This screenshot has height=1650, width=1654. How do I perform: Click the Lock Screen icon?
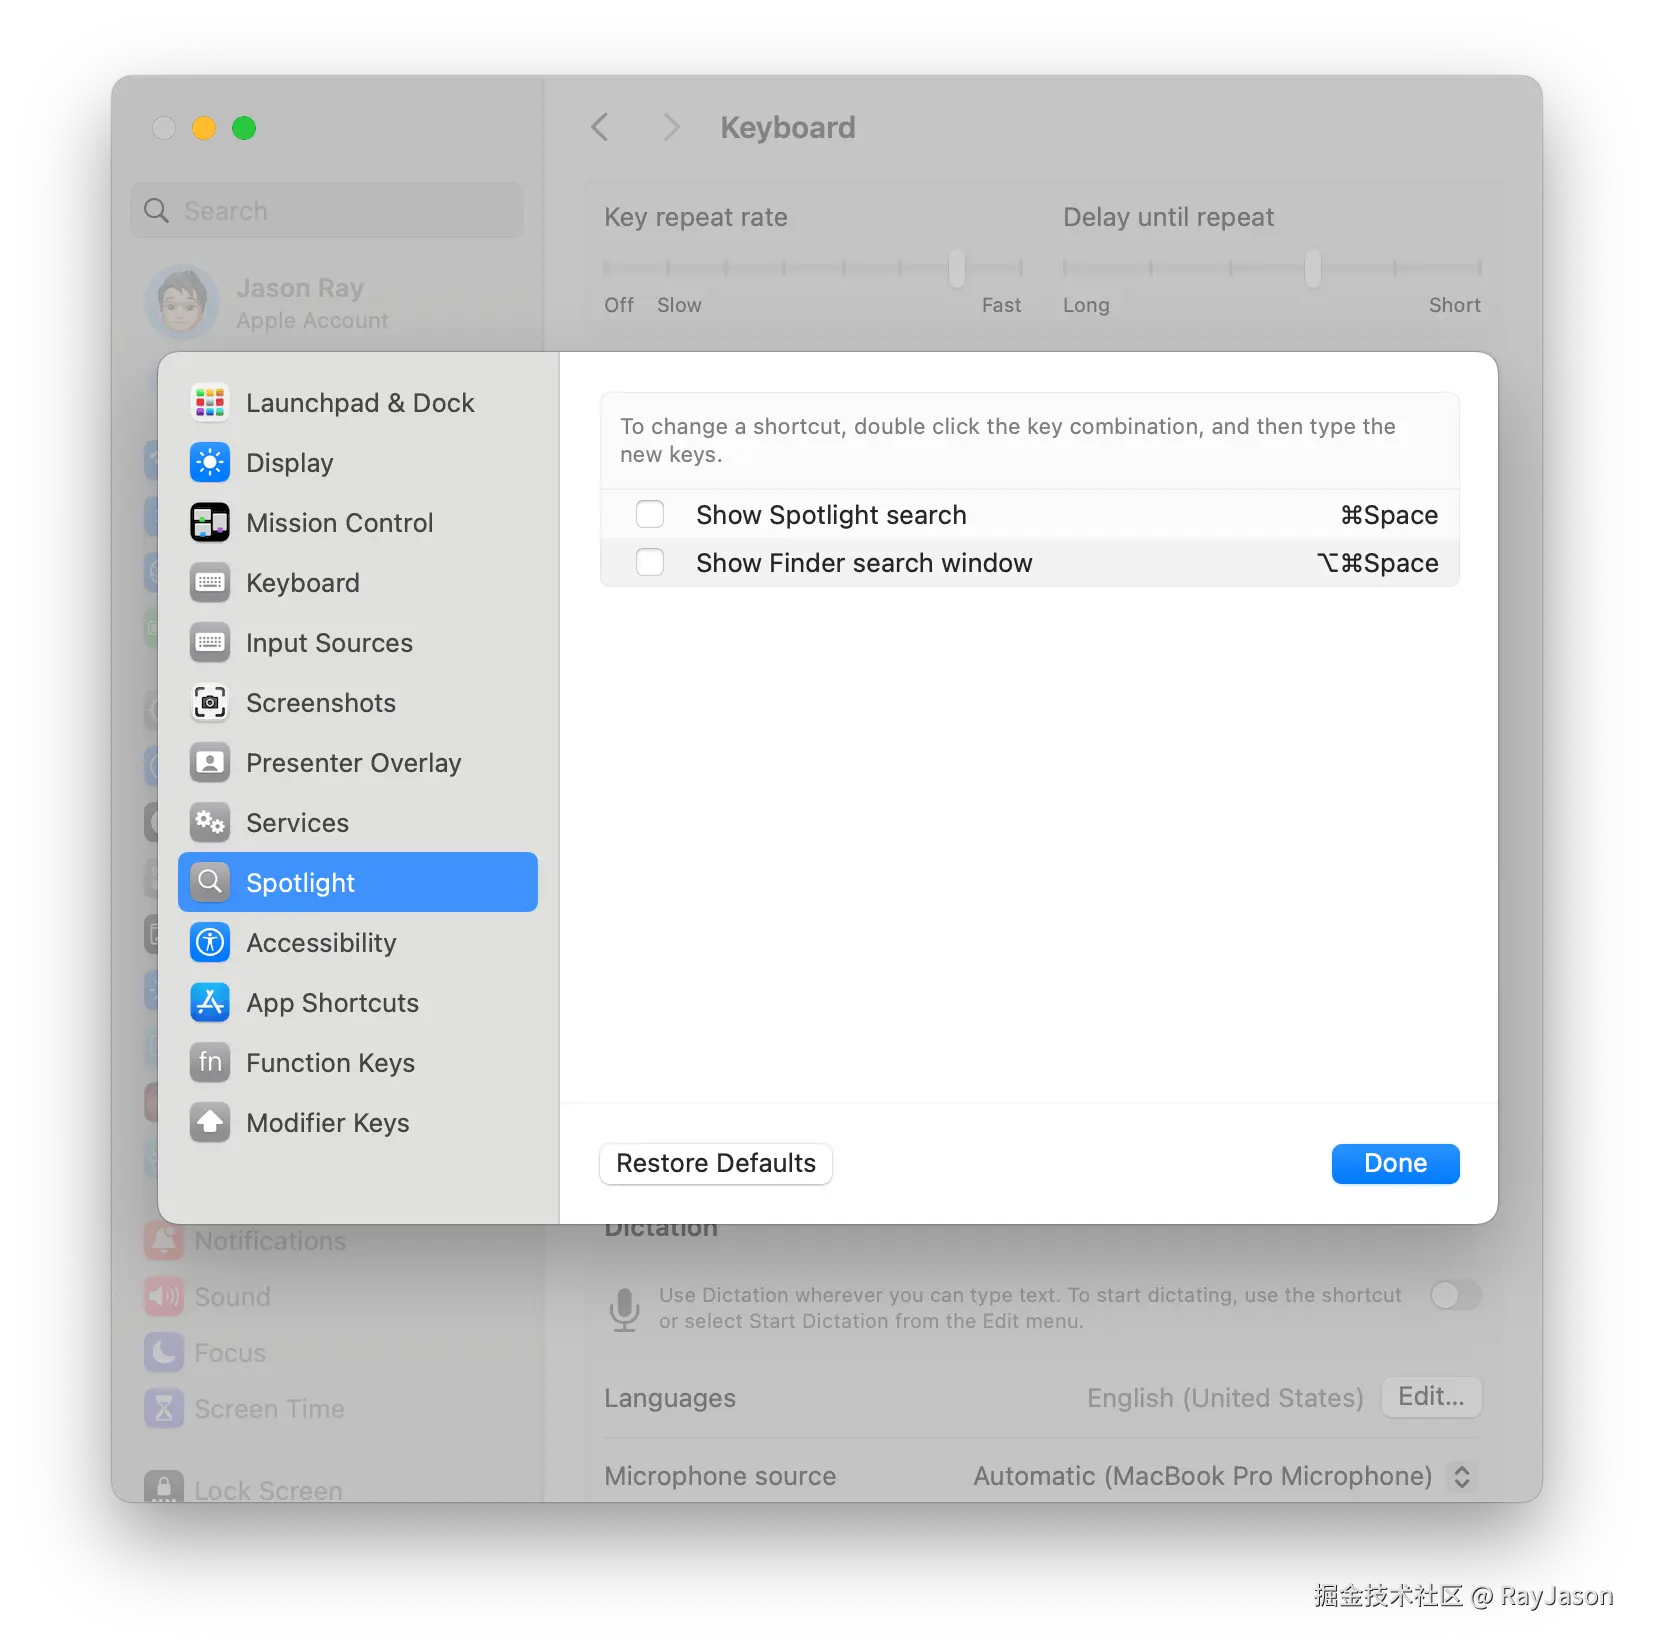tap(164, 1487)
